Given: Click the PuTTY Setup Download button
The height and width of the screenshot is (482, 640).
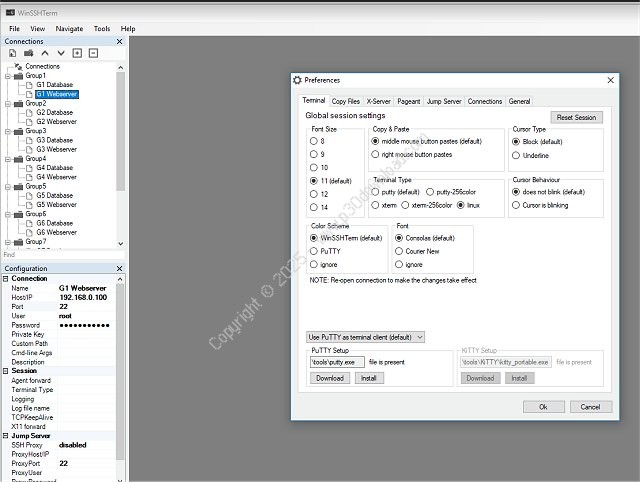Looking at the screenshot, I should [330, 378].
